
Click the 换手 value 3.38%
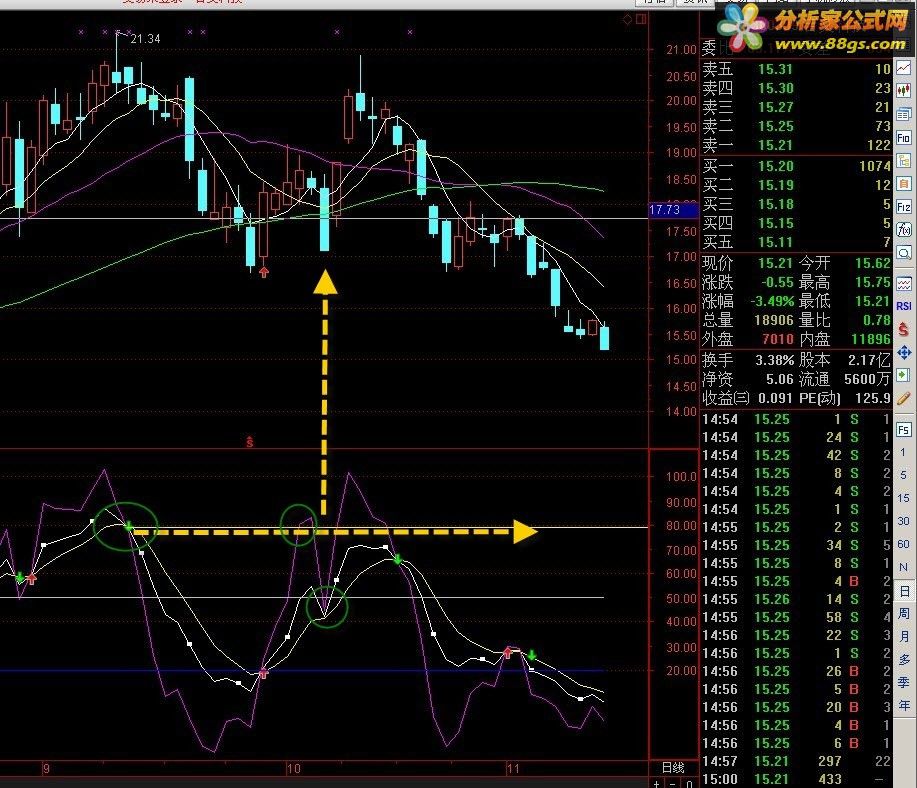(x=774, y=360)
